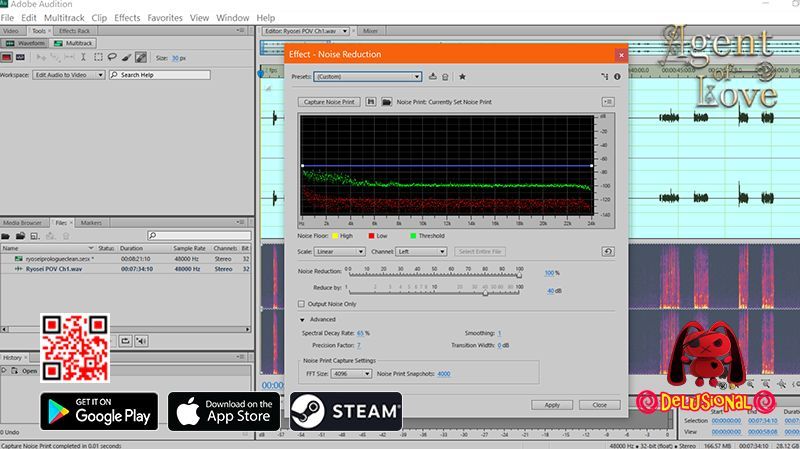800x449 pixels.
Task: Open channel map routing icon in effect dialog
Action: (x=605, y=77)
